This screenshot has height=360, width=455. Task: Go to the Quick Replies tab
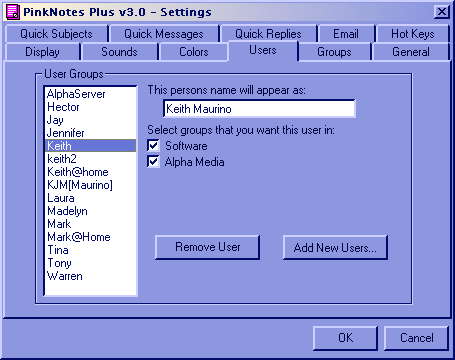pyautogui.click(x=268, y=34)
